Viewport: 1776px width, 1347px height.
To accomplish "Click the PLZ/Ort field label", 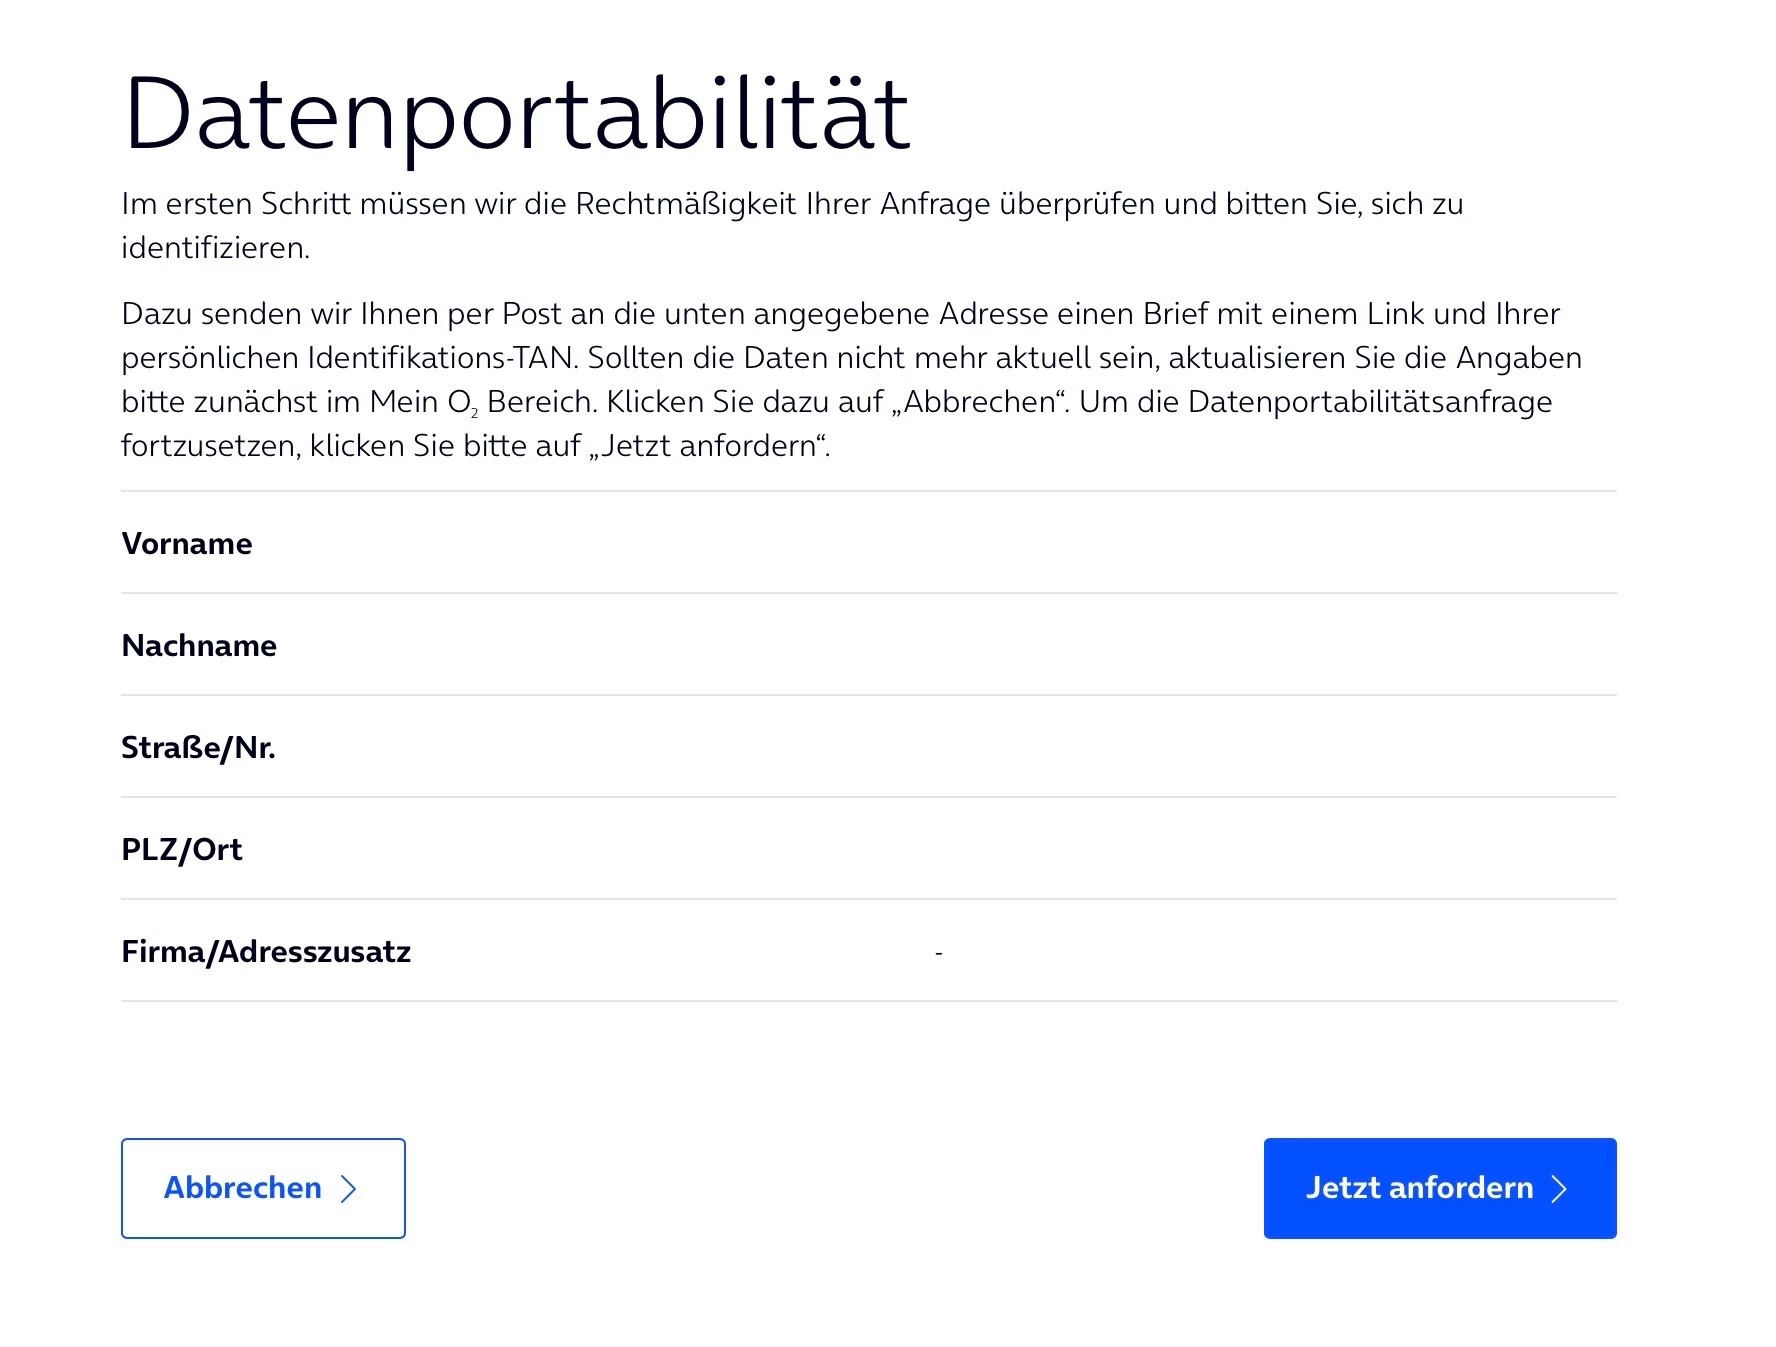I will click(181, 850).
